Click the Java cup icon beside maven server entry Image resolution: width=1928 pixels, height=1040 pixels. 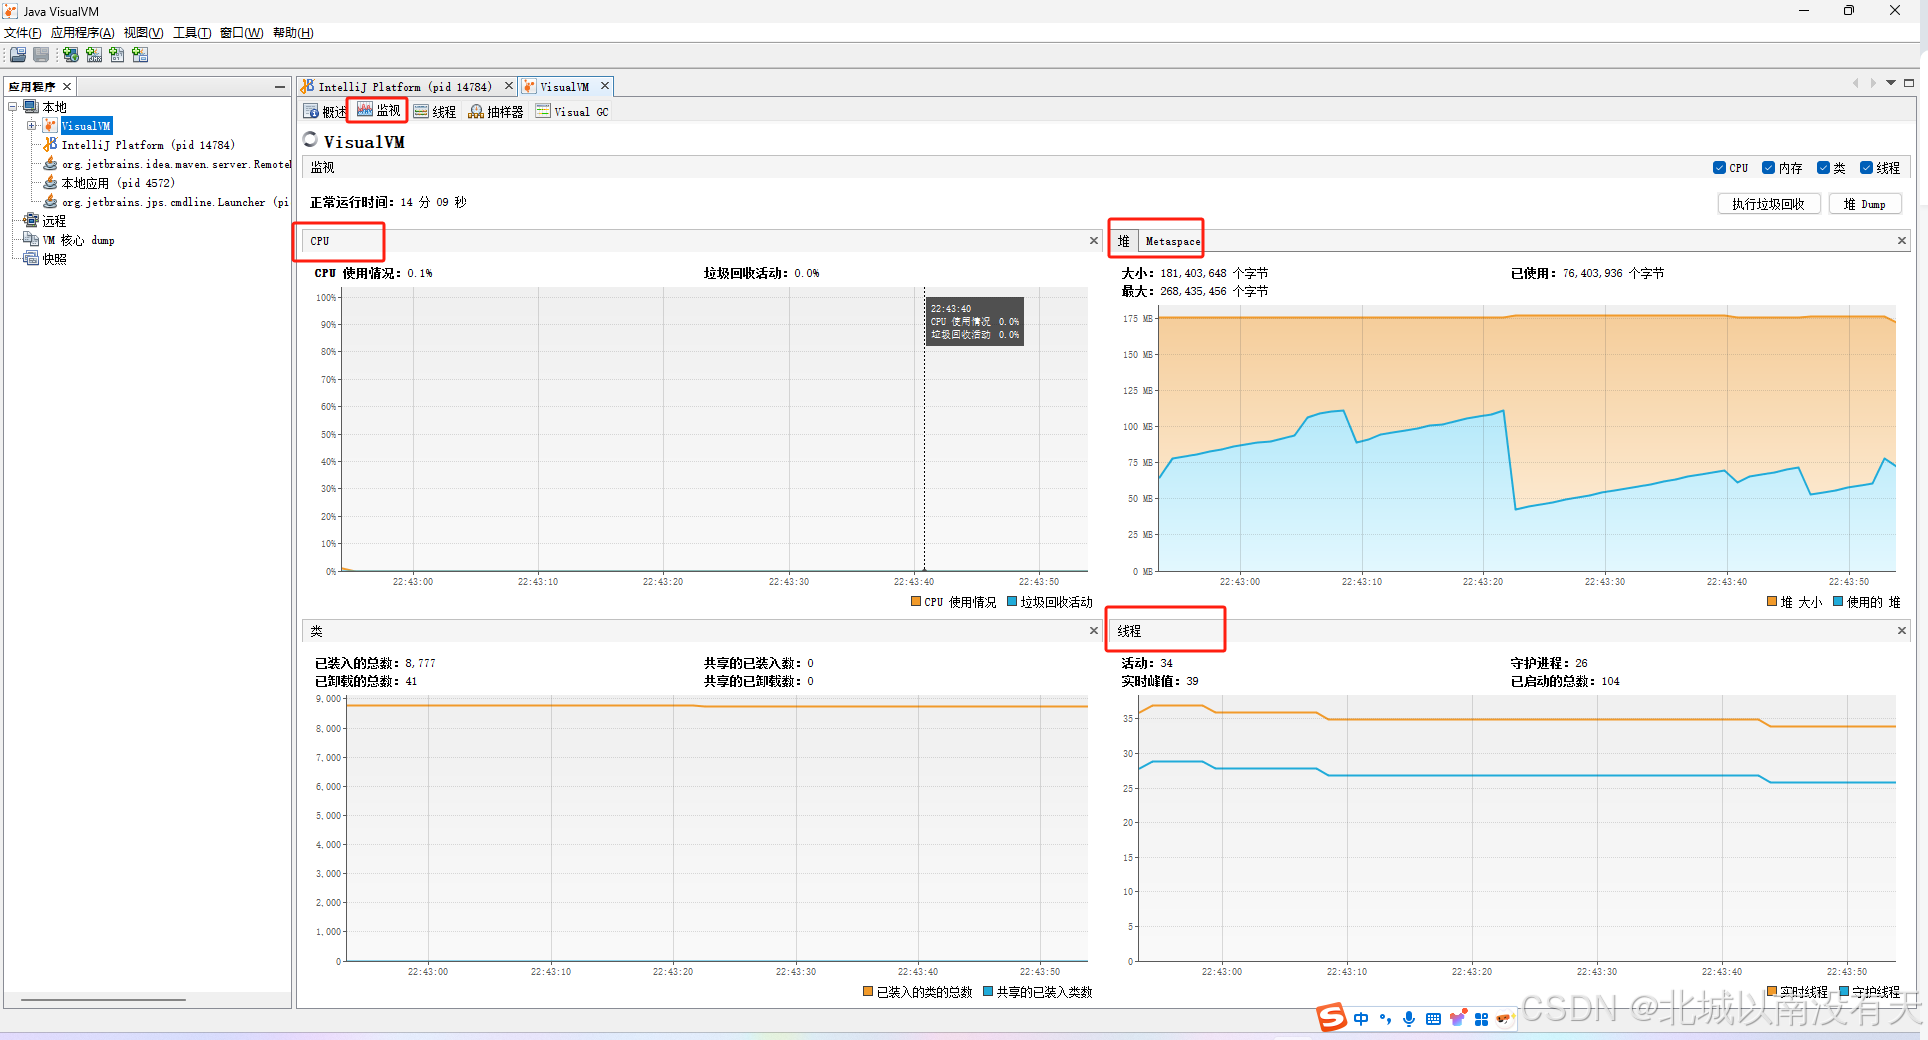pos(50,164)
